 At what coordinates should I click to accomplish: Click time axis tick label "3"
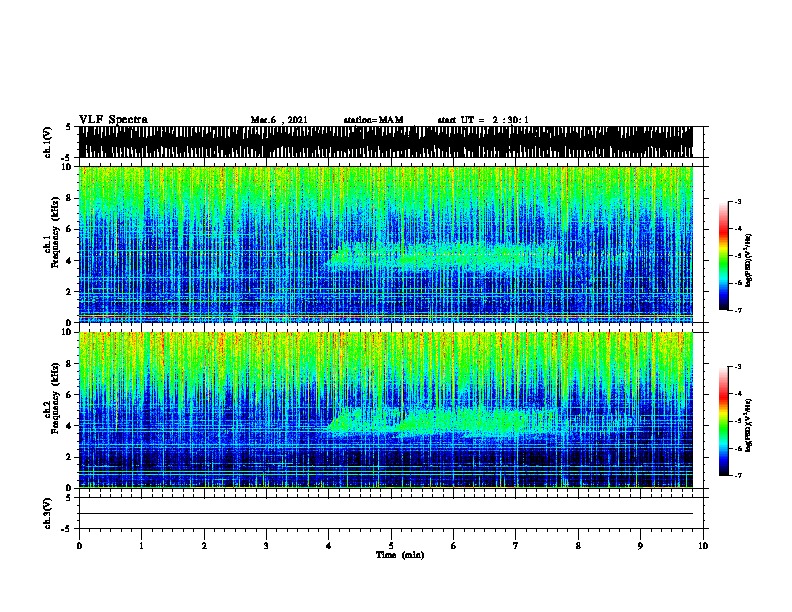click(x=266, y=545)
